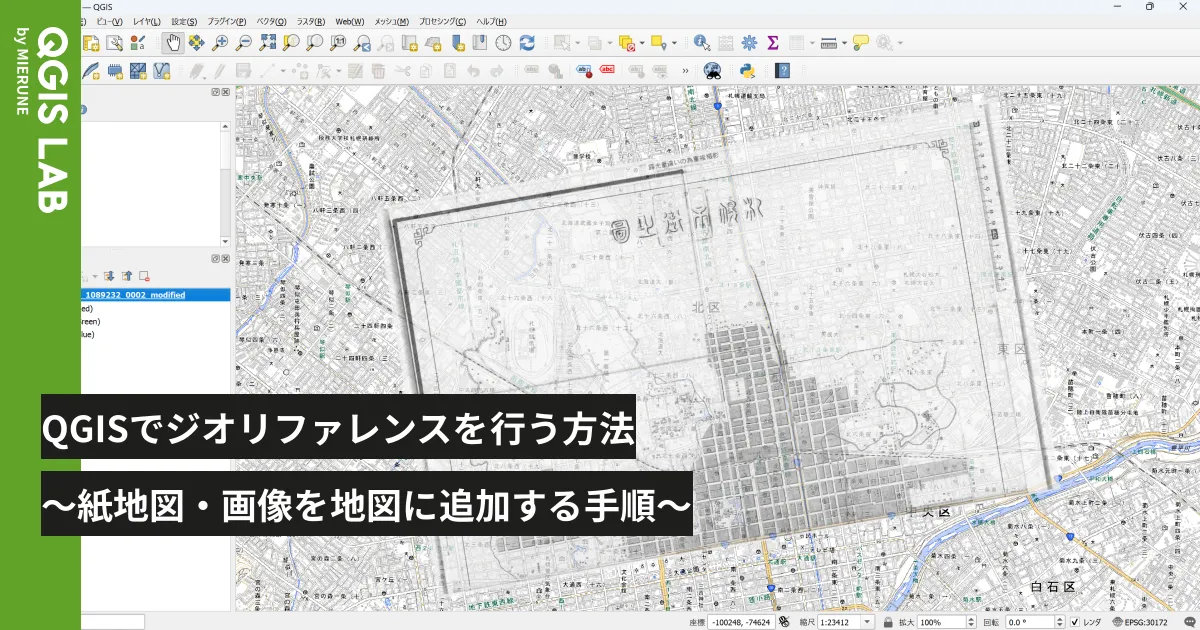Screen dimensions: 1200x630
Task: Click the Zoom In magnifier tool
Action: click(220, 43)
